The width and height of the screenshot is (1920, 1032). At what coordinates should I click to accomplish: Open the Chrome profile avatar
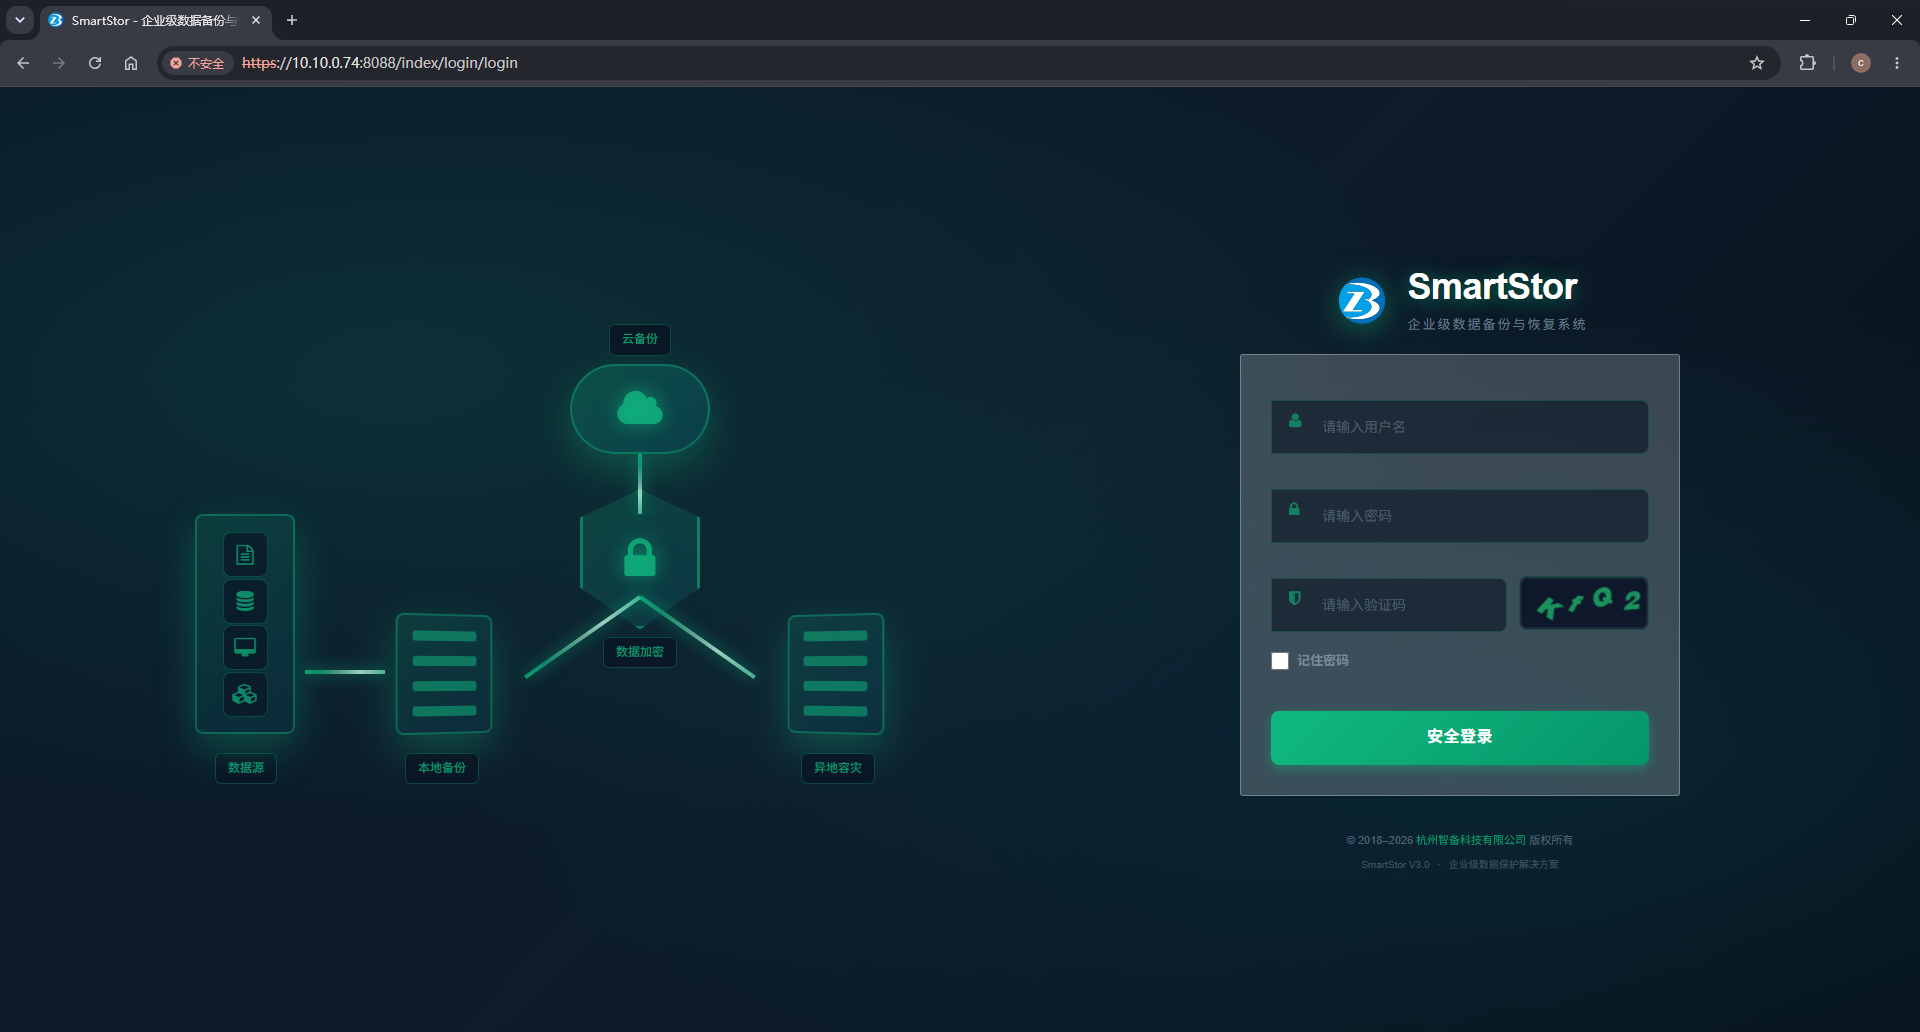tap(1861, 63)
